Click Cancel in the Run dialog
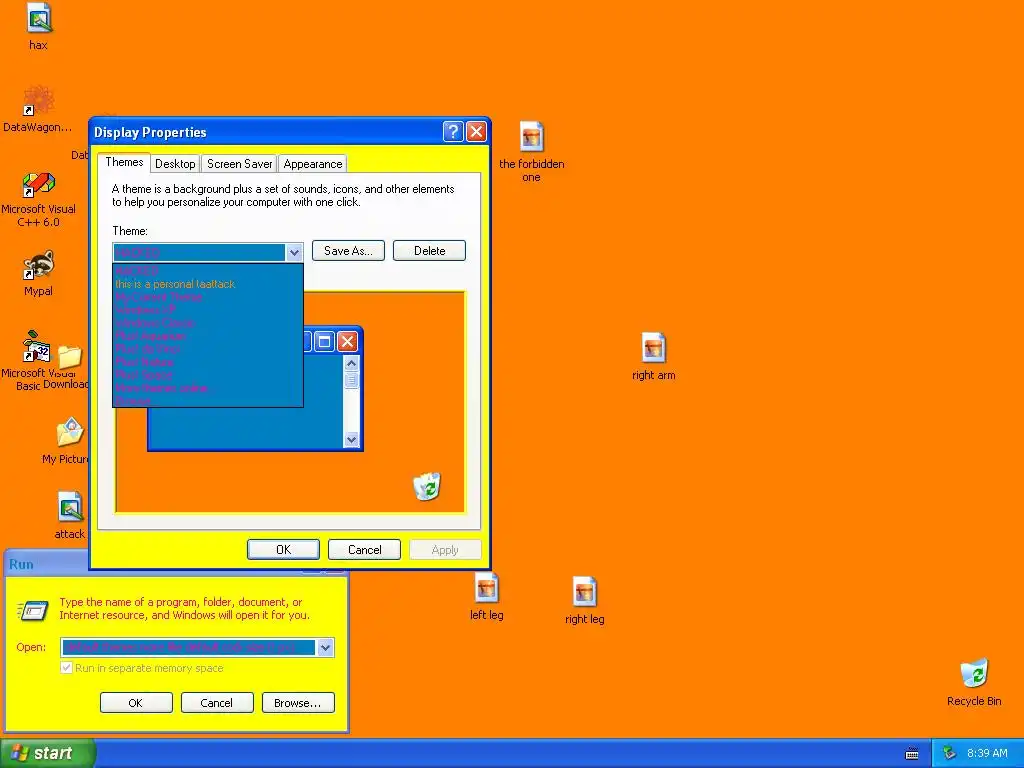Viewport: 1024px width, 768px height. [216, 703]
